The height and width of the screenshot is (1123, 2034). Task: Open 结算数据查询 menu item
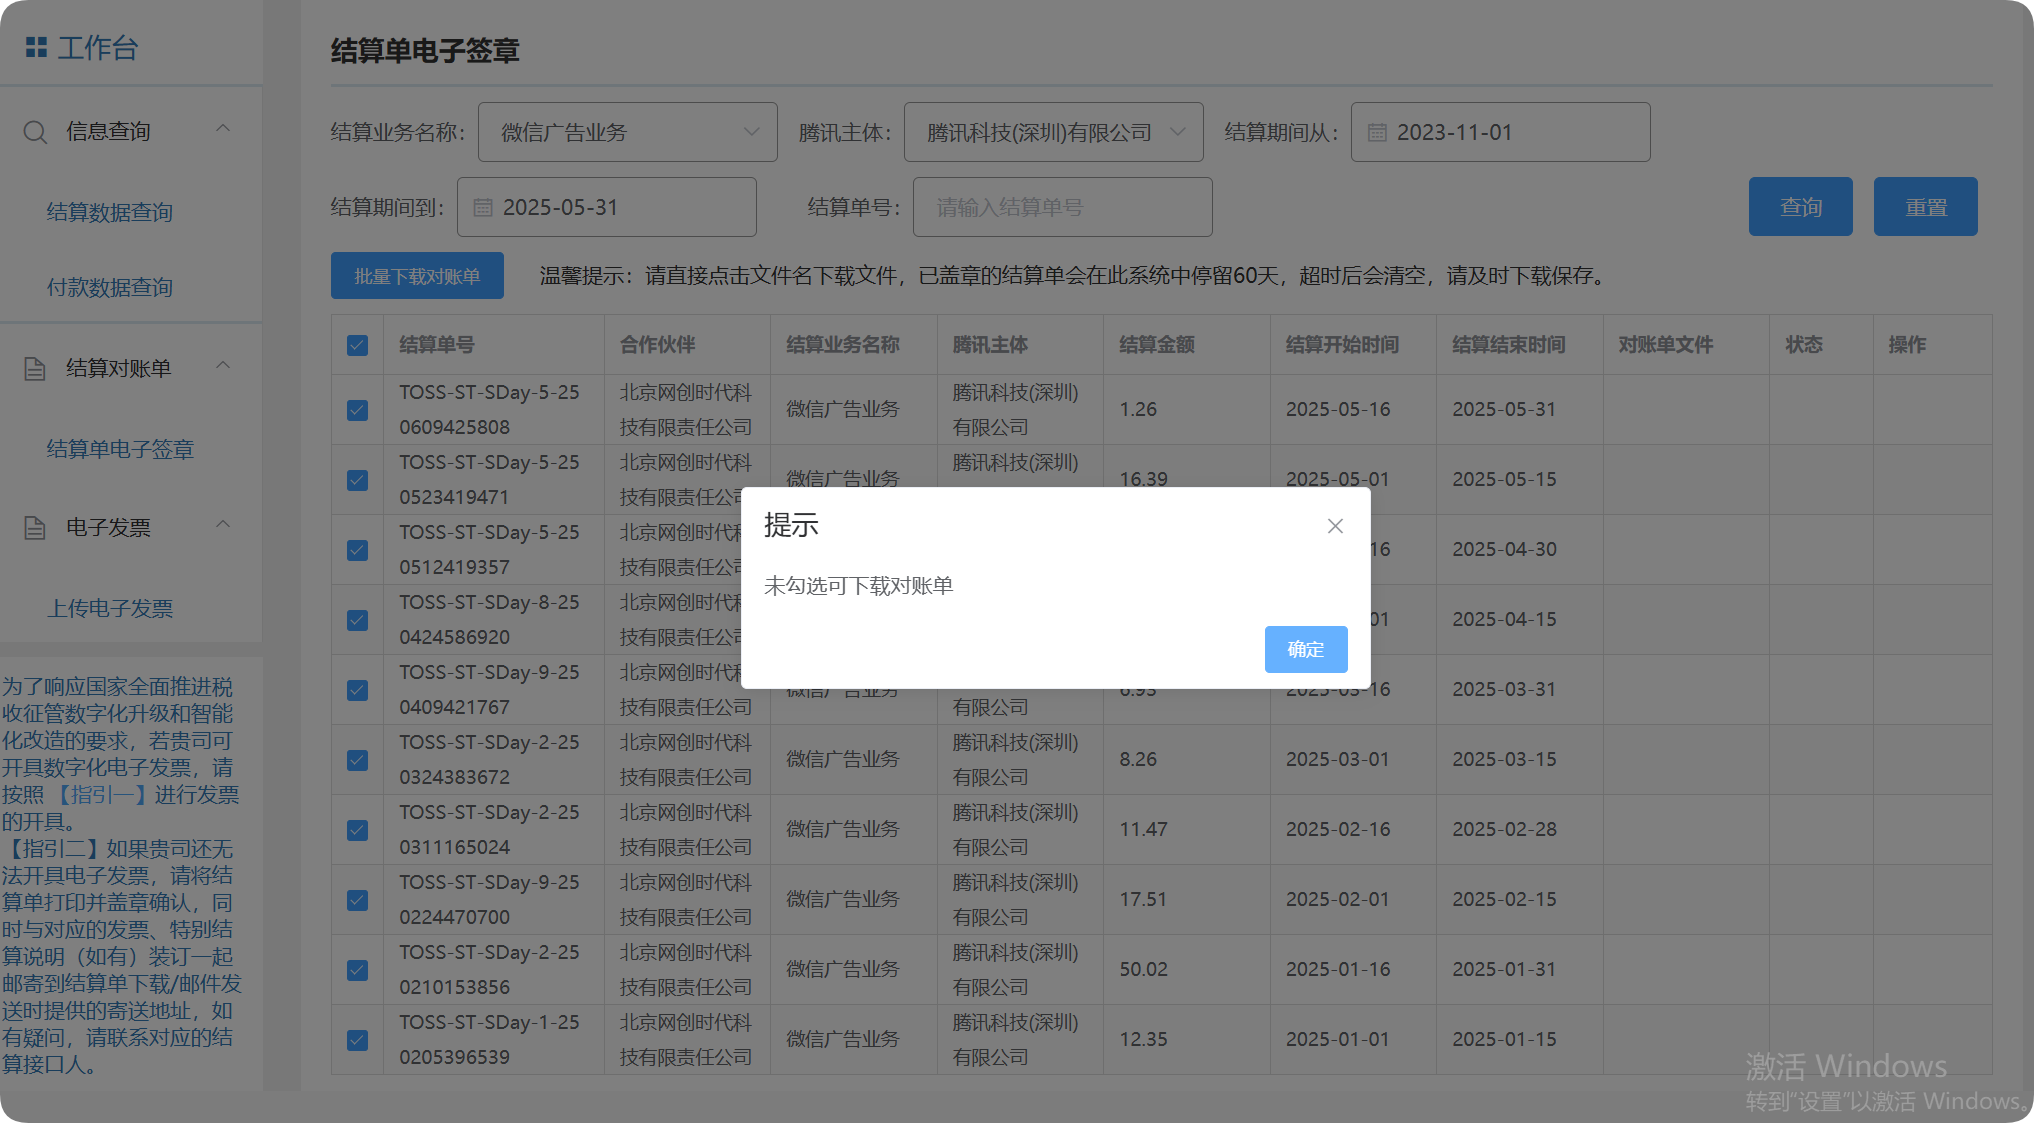click(x=110, y=212)
